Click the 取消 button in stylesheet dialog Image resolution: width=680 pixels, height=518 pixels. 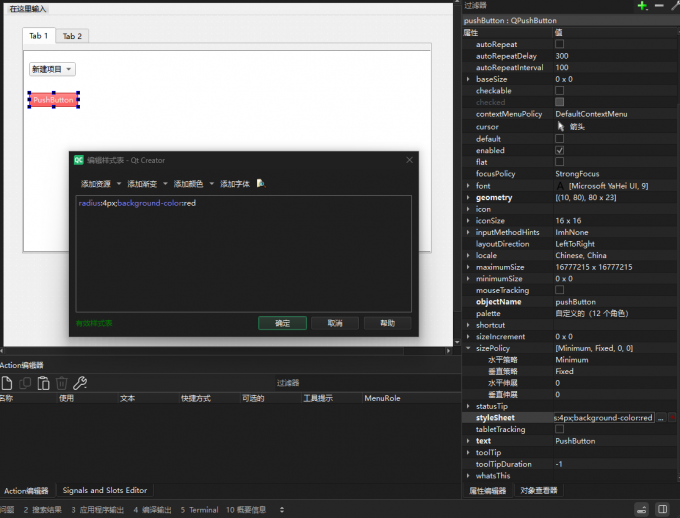[334, 323]
